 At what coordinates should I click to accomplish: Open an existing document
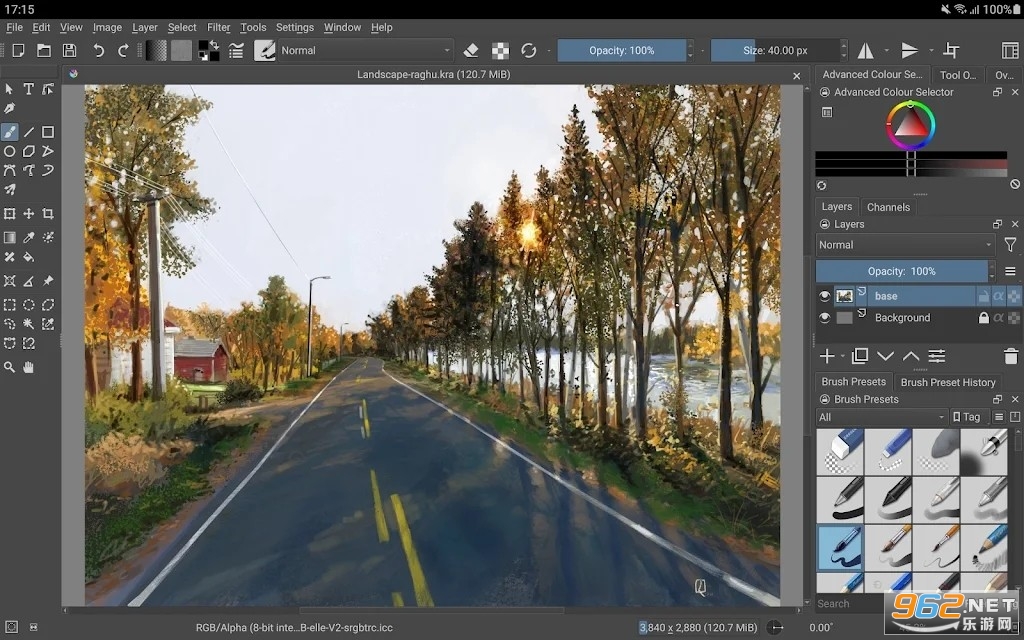point(44,50)
